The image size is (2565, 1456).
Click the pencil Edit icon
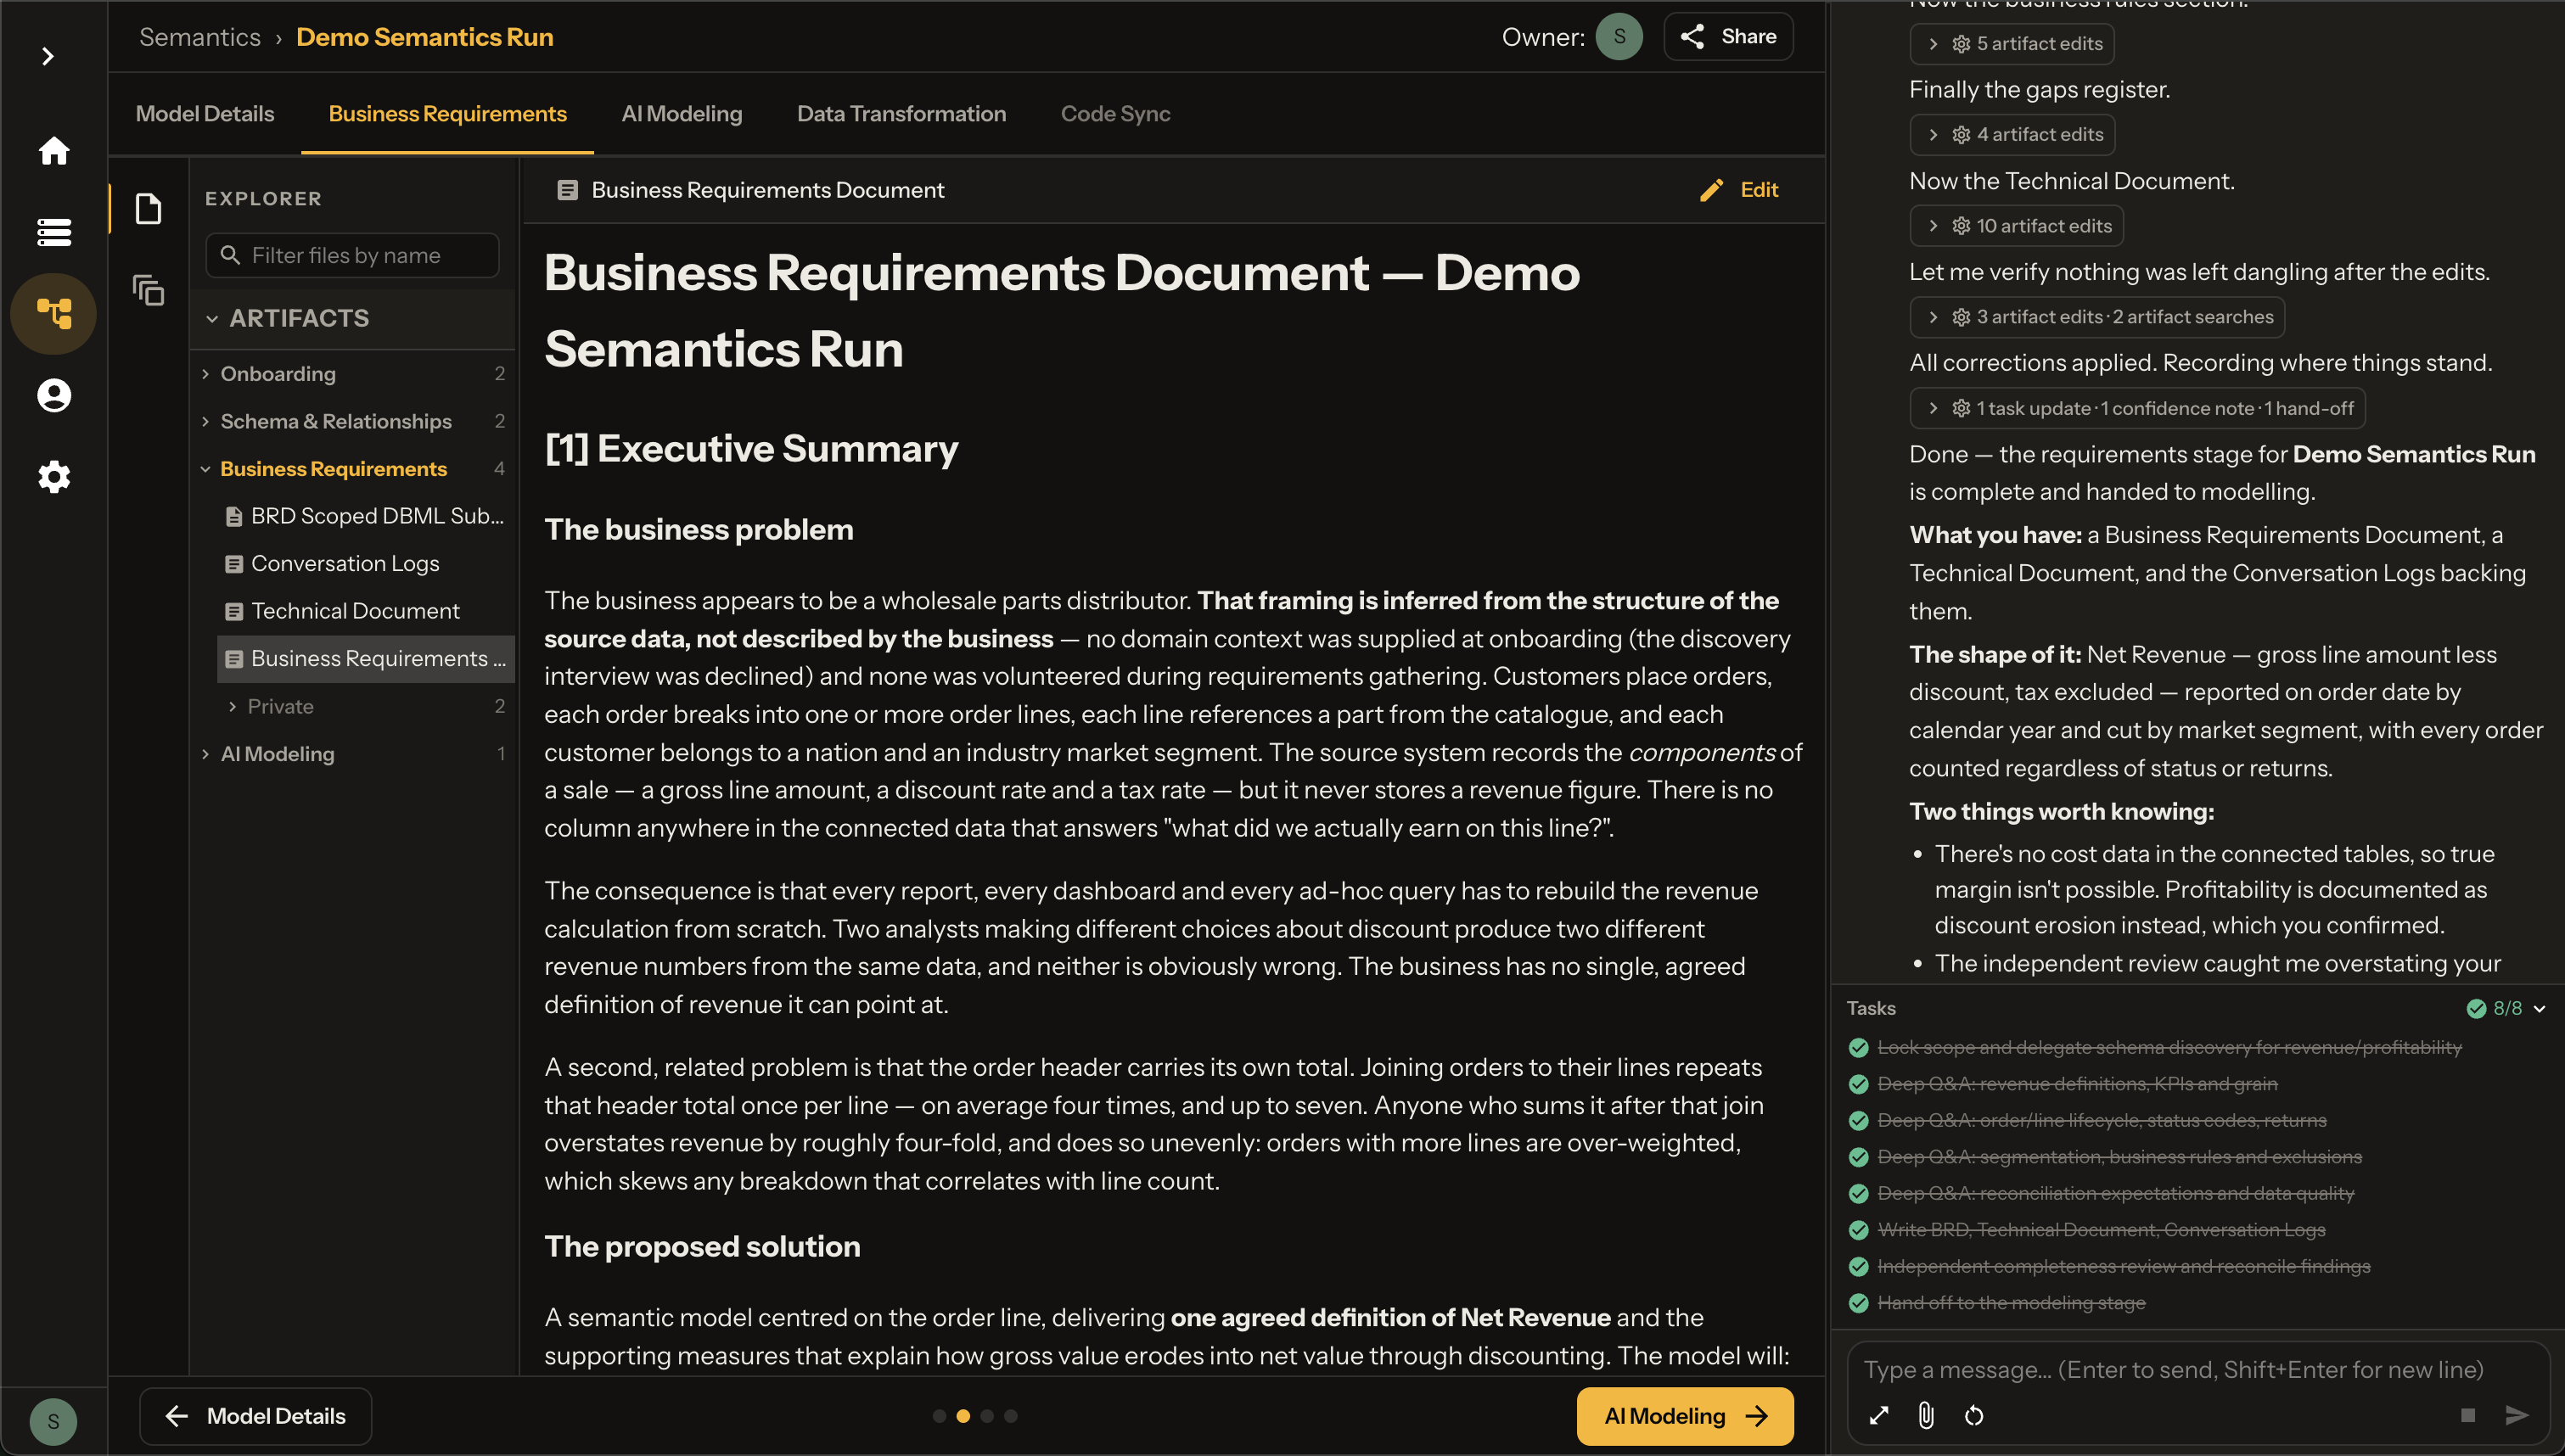pyautogui.click(x=1712, y=190)
